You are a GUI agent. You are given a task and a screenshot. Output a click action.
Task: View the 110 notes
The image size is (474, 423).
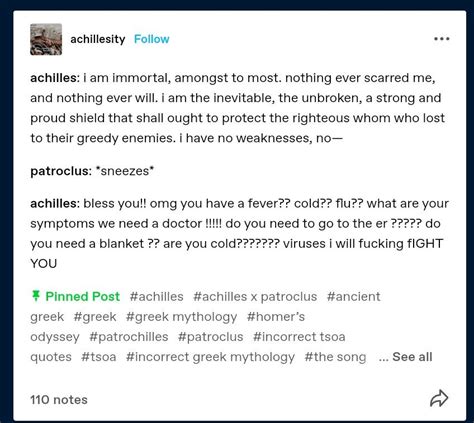point(59,400)
